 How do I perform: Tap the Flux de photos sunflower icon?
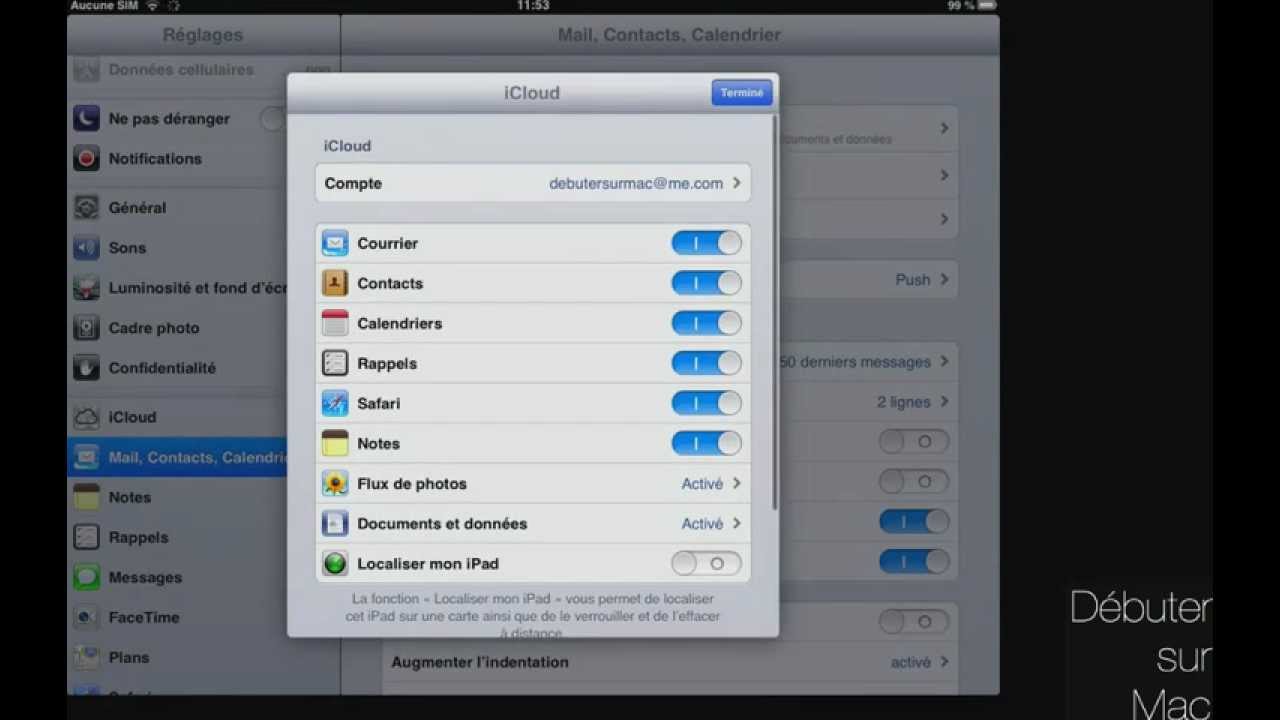335,483
